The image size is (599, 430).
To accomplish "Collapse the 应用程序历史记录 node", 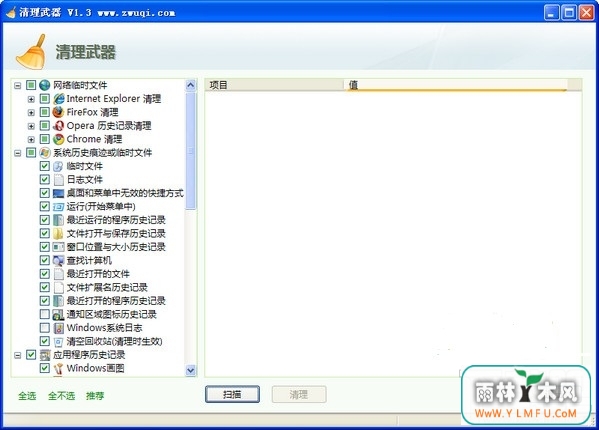I will pyautogui.click(x=18, y=355).
